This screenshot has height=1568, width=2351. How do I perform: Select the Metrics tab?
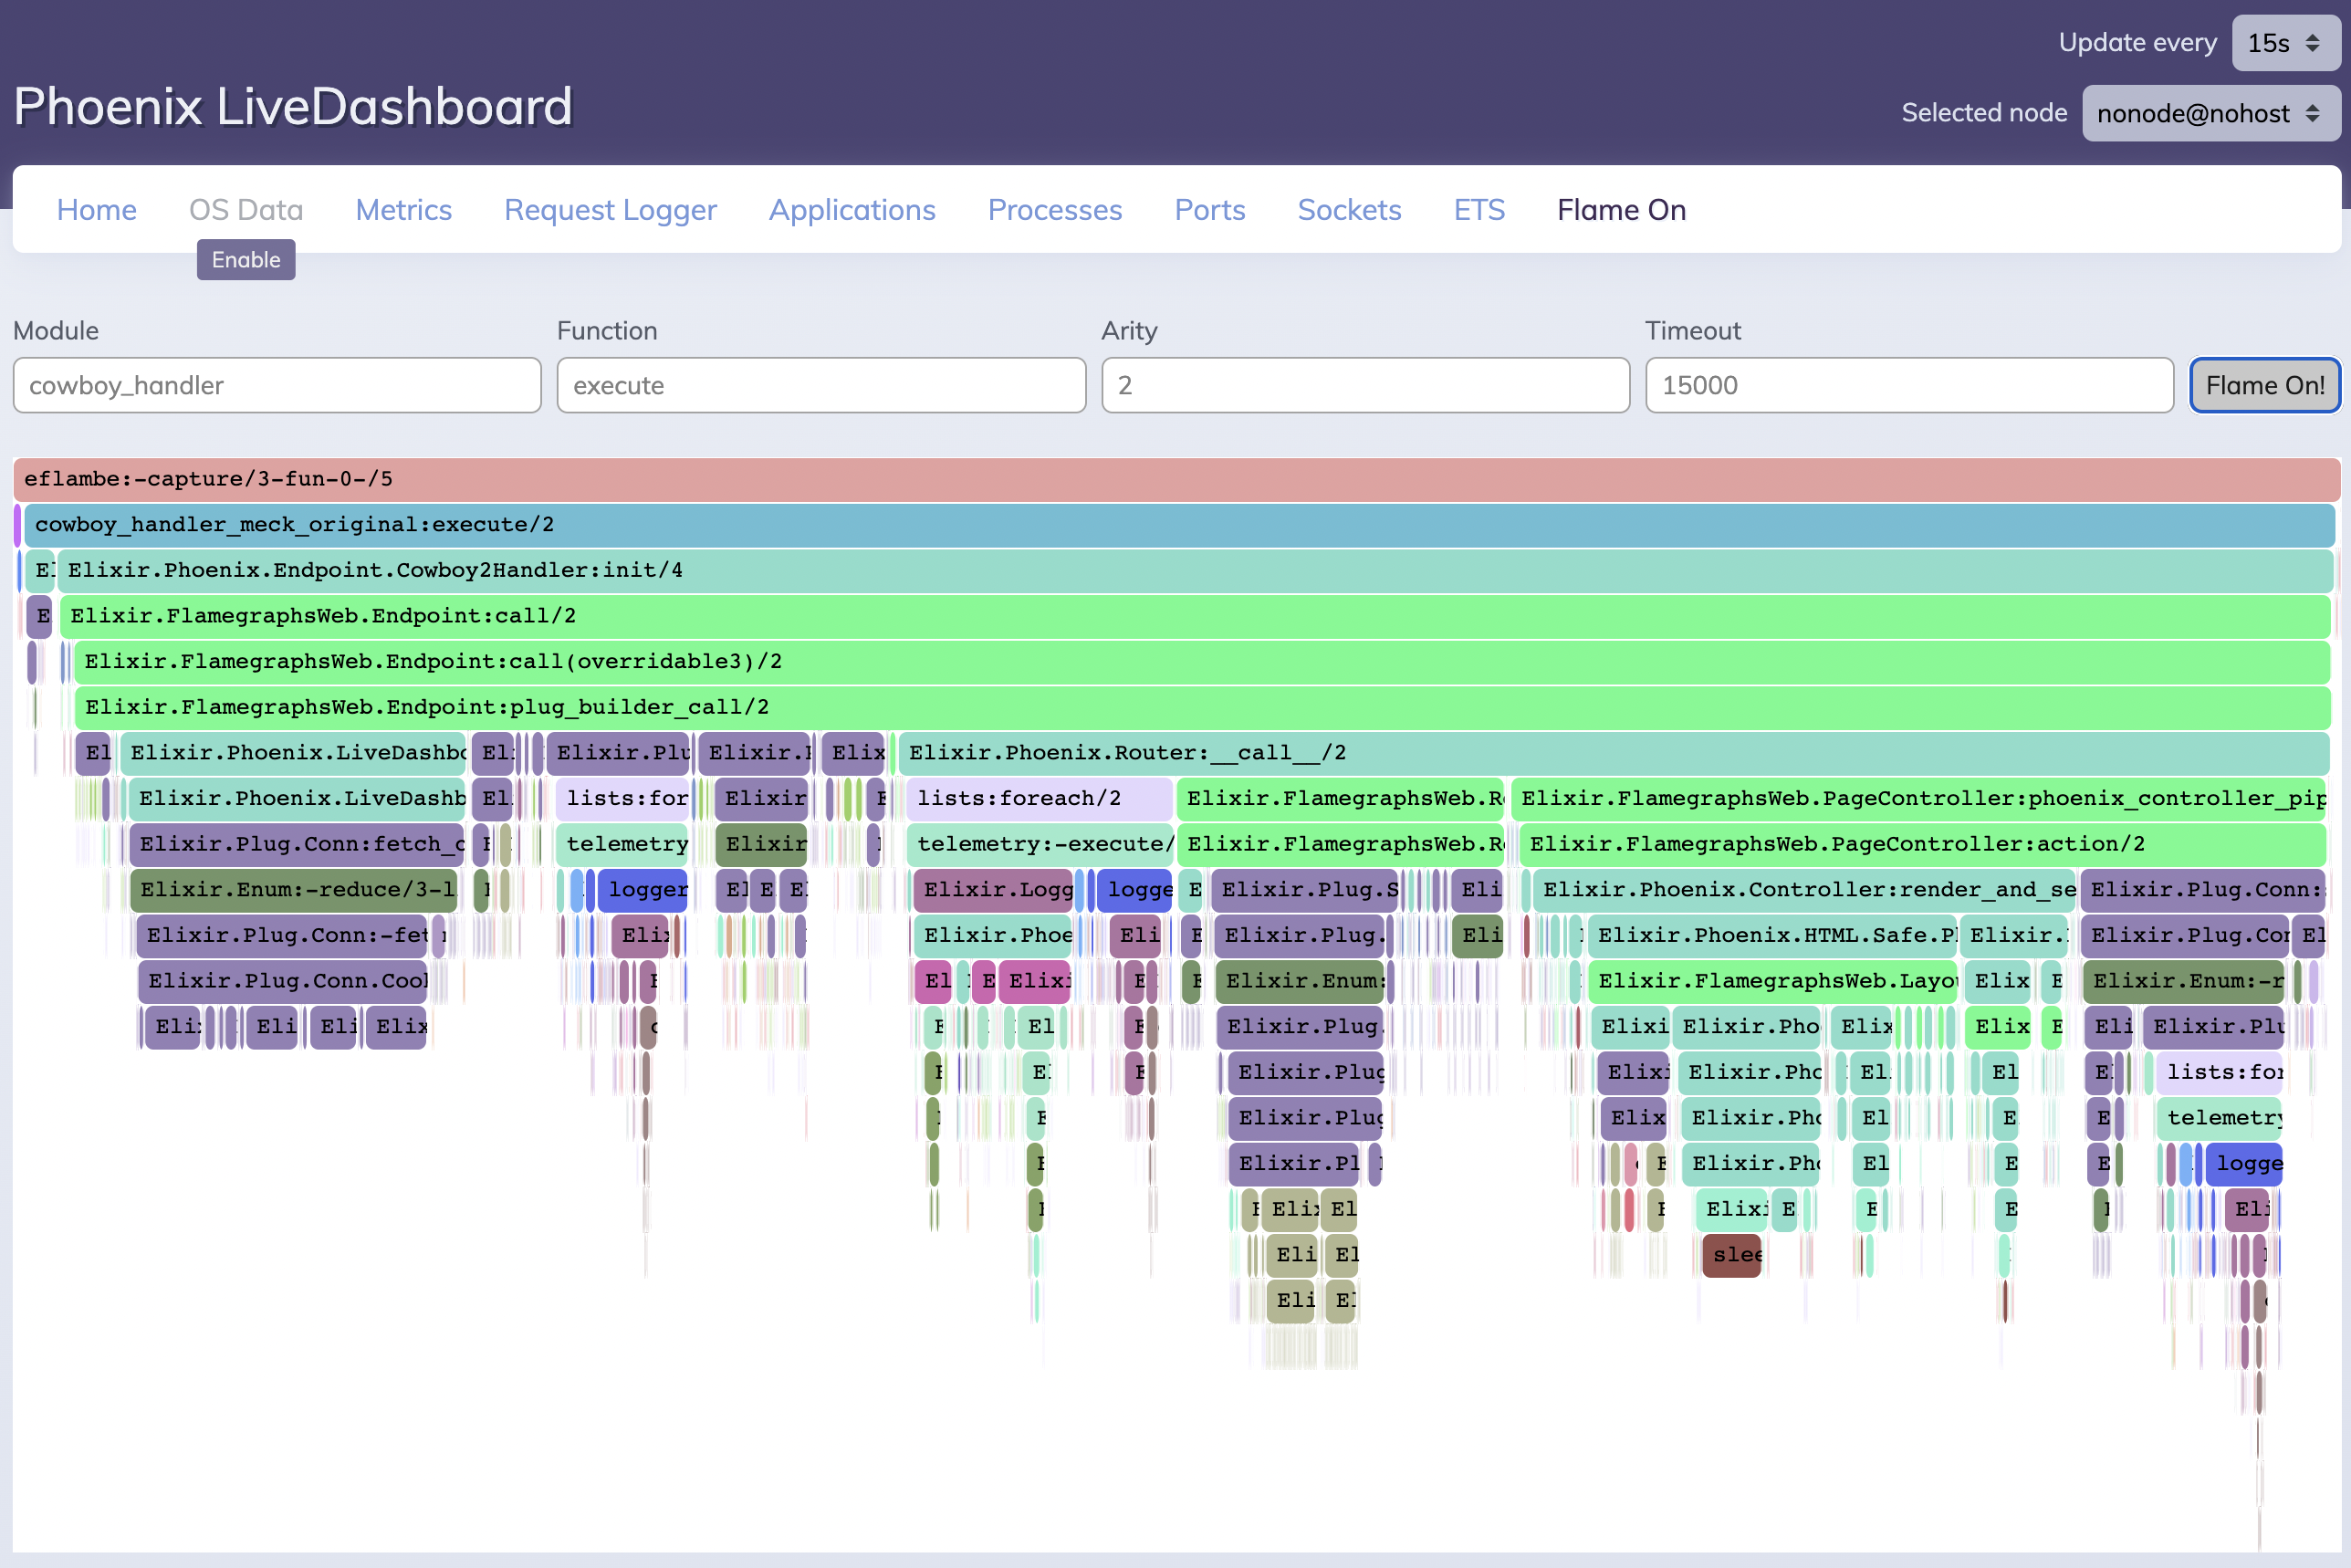click(x=402, y=208)
